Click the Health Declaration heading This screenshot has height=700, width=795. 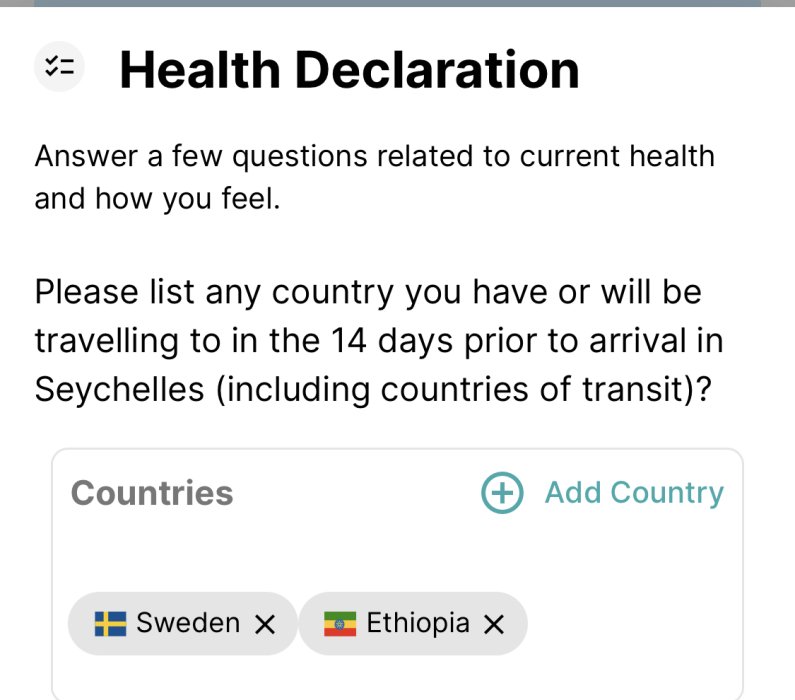pyautogui.click(x=349, y=70)
